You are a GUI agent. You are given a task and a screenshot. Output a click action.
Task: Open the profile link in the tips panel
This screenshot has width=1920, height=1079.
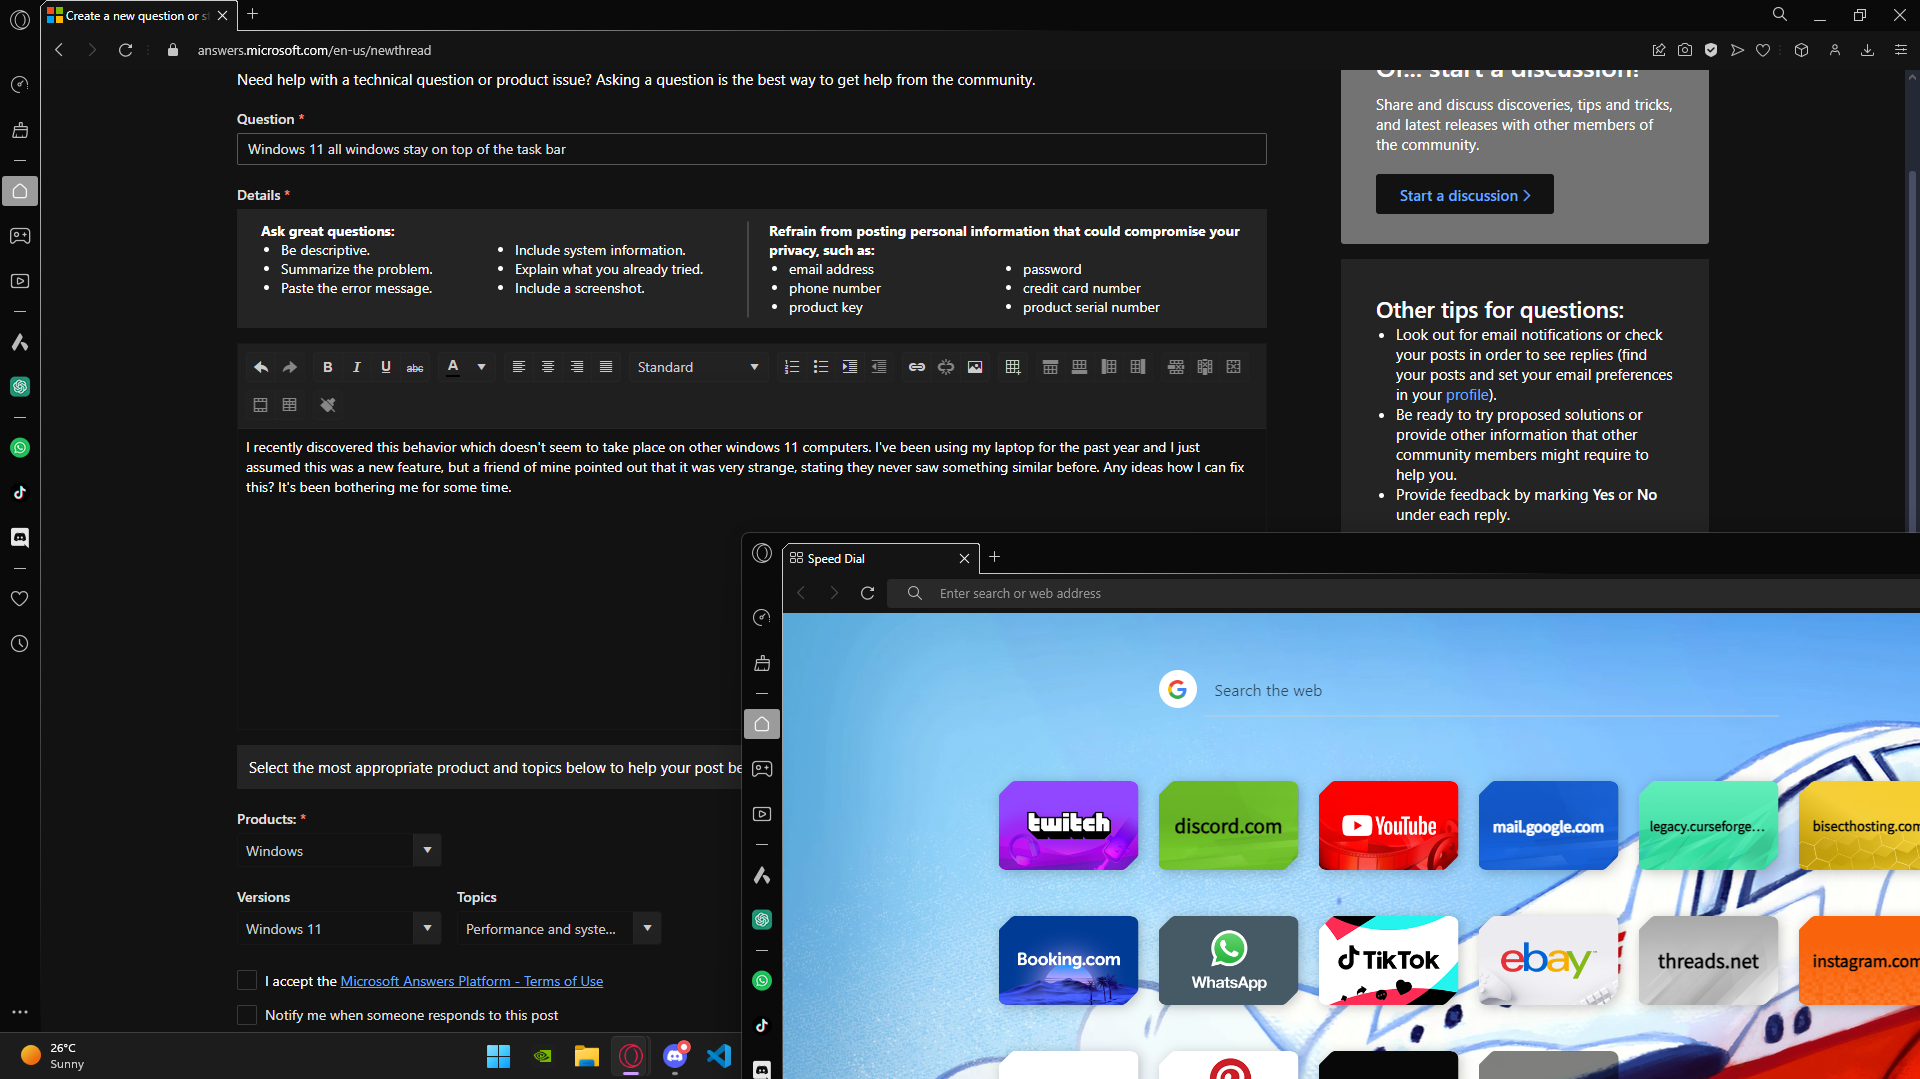point(1467,394)
